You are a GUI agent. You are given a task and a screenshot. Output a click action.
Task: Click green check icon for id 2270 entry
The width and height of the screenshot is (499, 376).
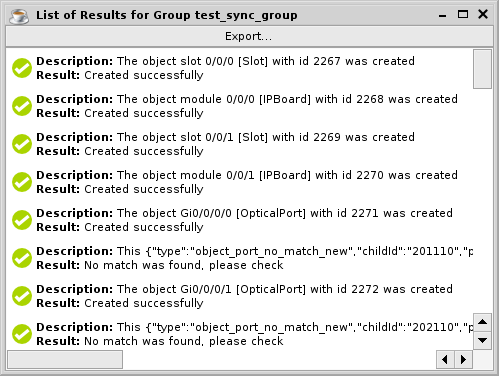[x=22, y=182]
